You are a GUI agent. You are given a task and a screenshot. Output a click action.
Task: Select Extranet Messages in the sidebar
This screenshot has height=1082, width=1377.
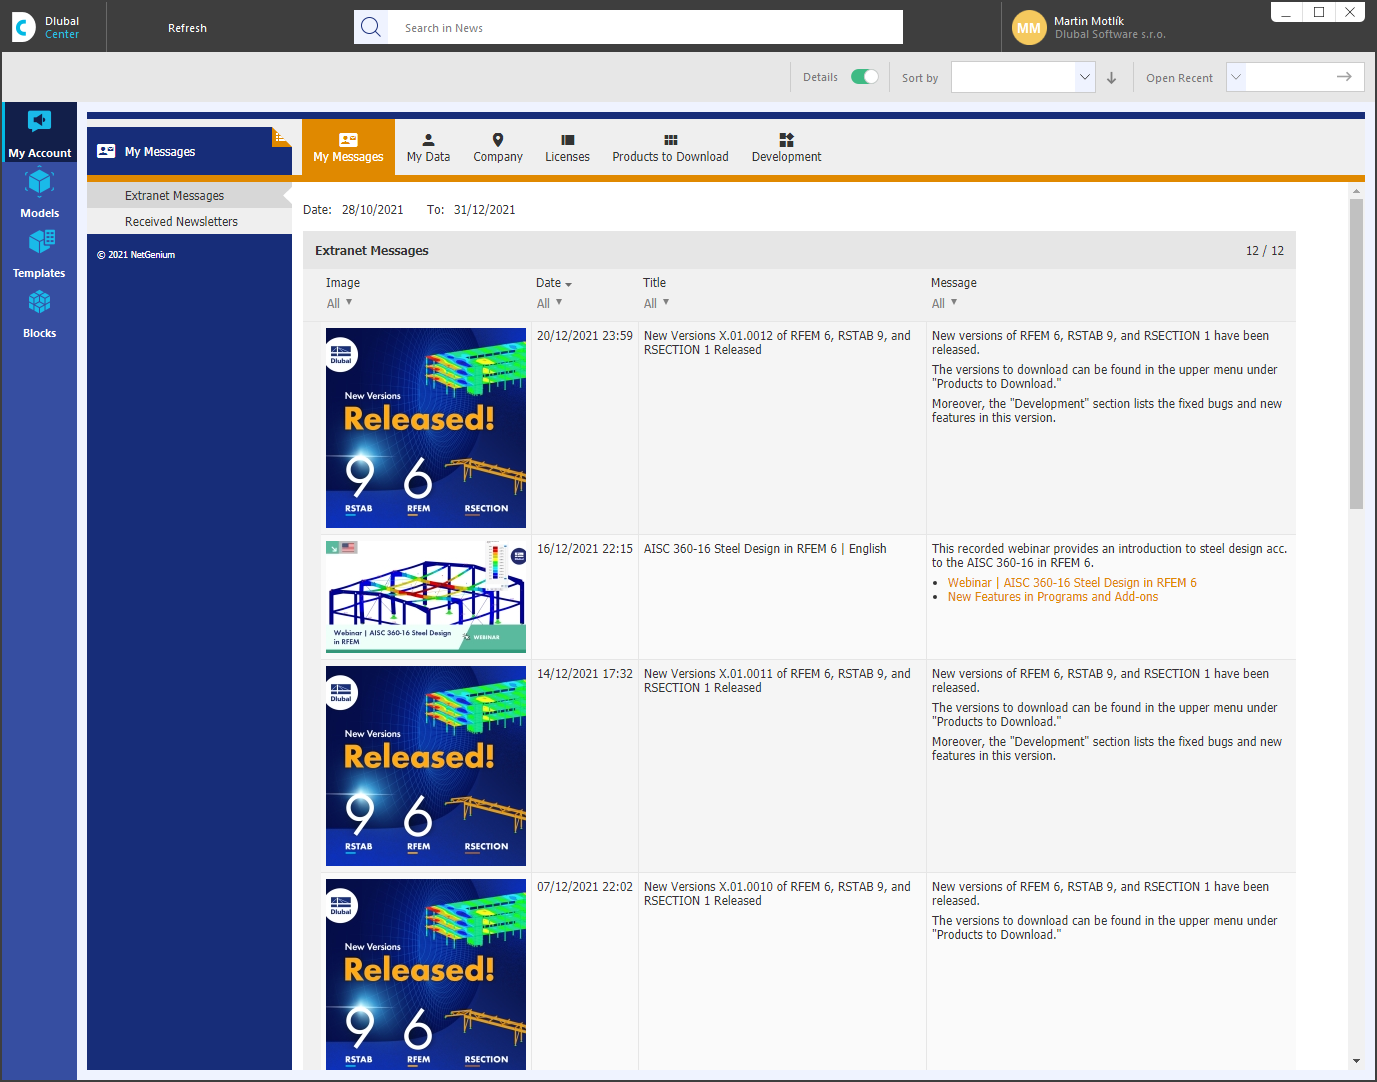189,195
